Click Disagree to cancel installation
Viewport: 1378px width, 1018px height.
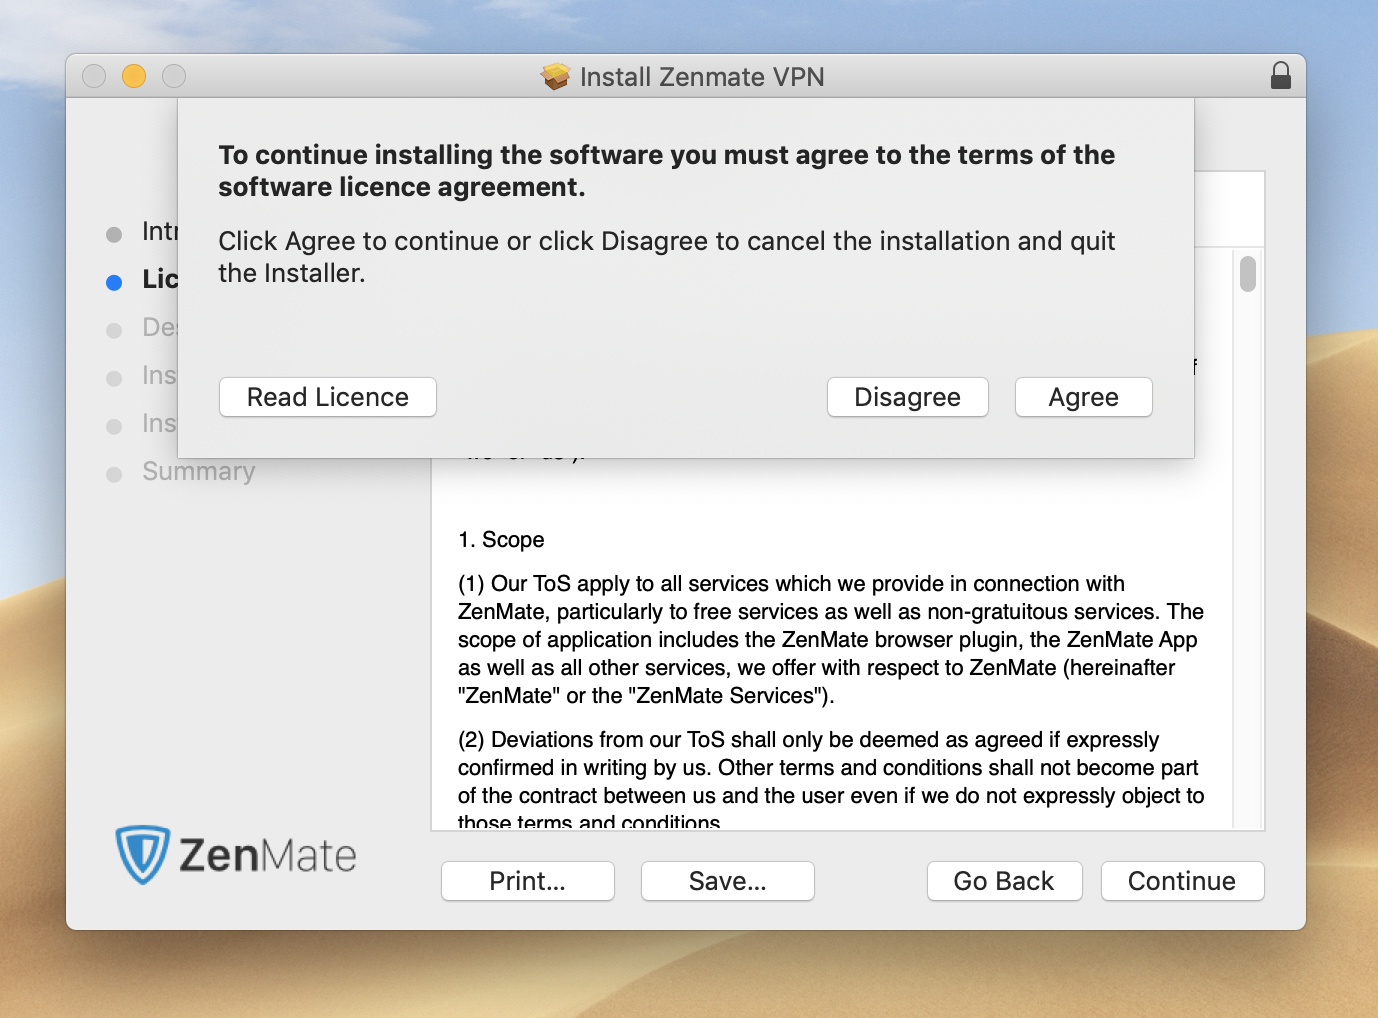(x=907, y=397)
